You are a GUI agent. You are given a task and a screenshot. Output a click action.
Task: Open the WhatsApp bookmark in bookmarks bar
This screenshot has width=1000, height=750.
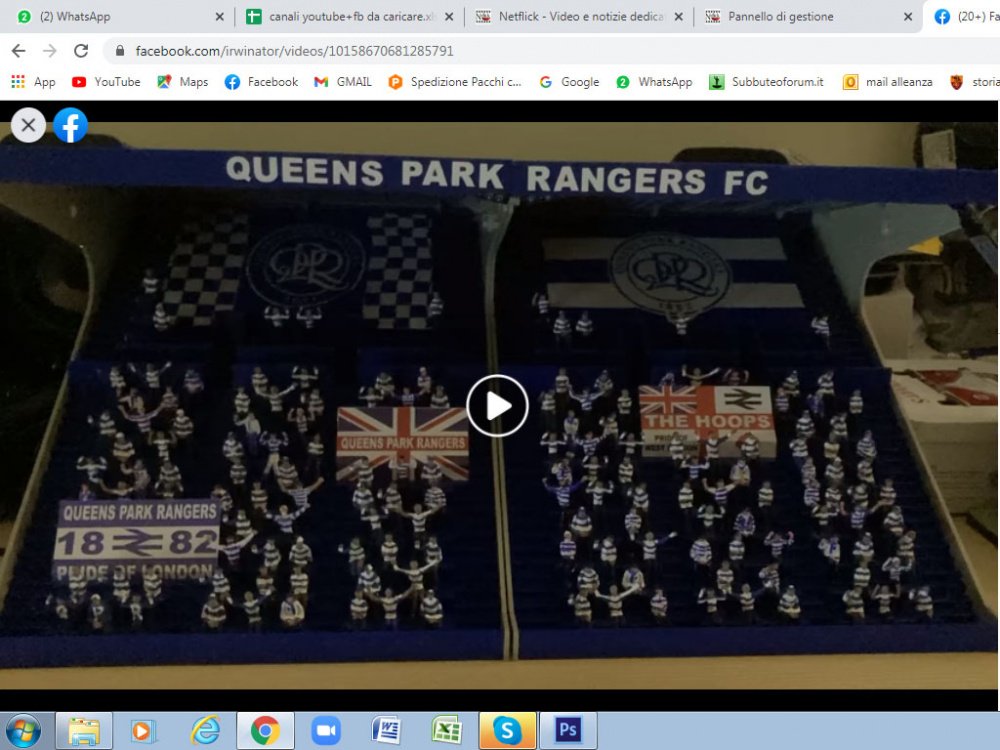point(654,82)
